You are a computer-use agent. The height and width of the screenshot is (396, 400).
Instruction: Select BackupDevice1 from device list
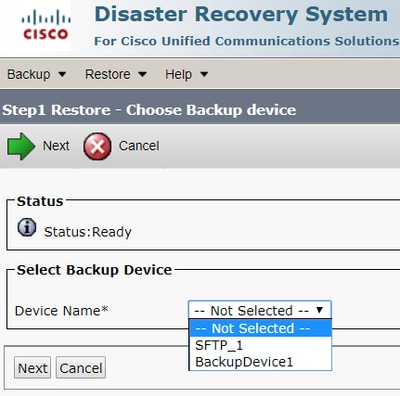tap(261, 362)
